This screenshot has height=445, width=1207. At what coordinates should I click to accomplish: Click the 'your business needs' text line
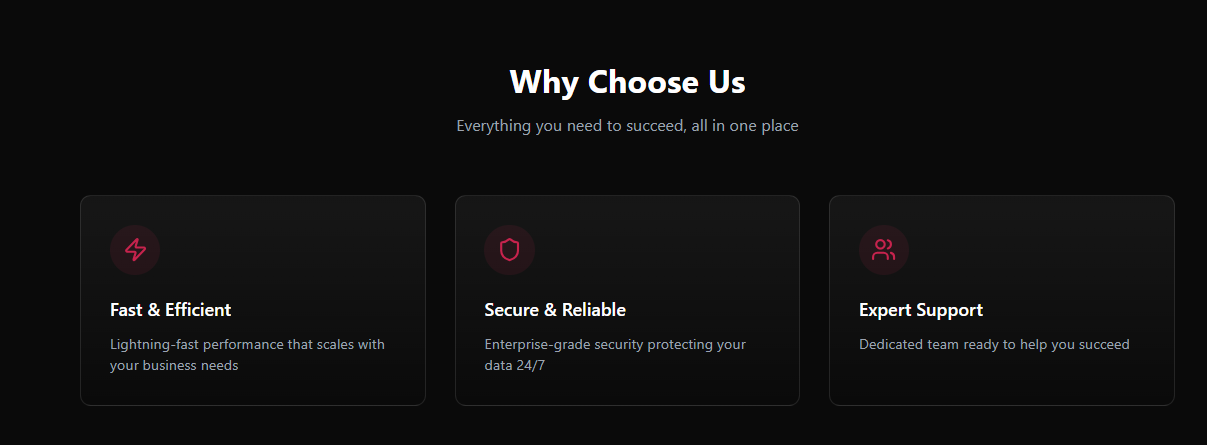tap(174, 366)
